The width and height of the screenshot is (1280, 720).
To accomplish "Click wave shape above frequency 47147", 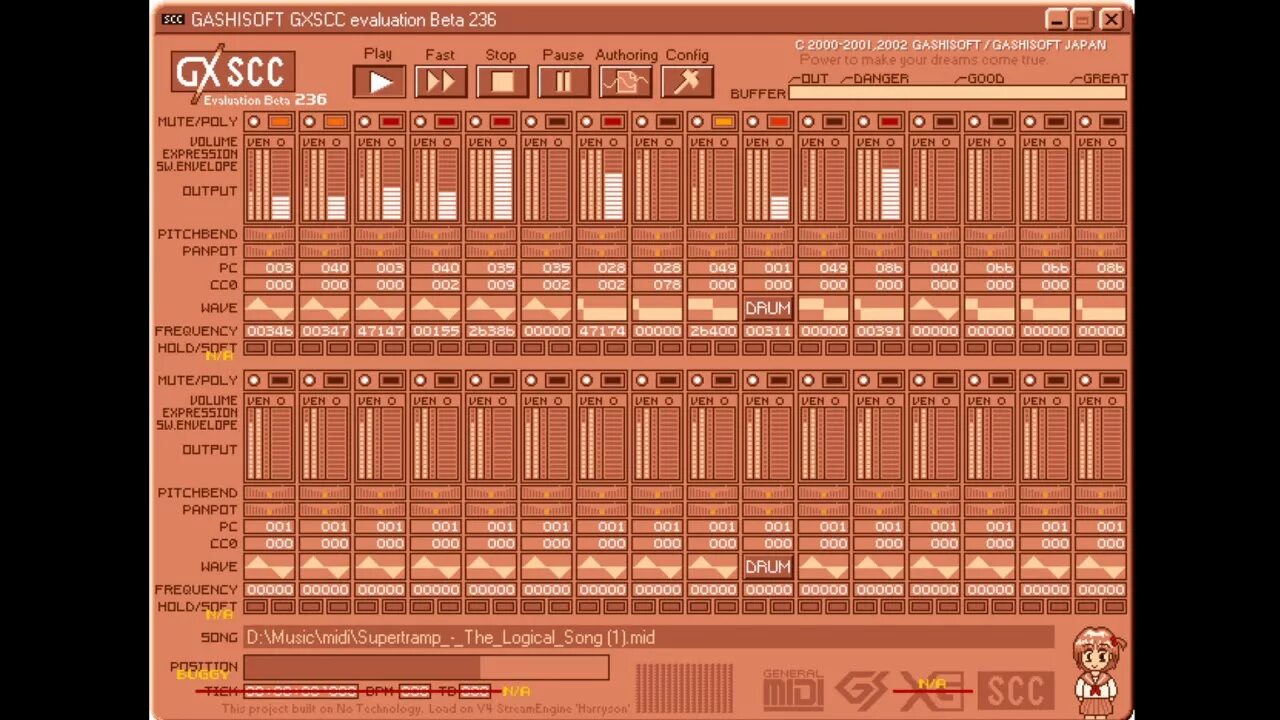I will point(381,308).
